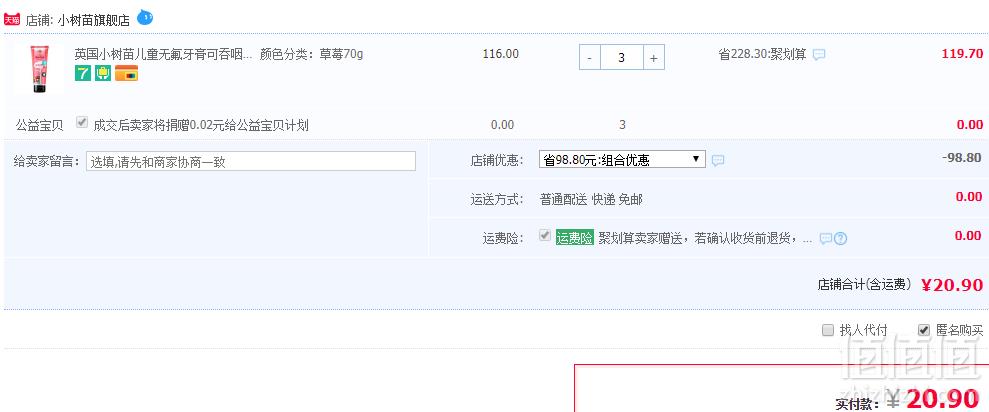Click the comment icon next to 聚划算 discount
989x412 pixels.
coord(819,55)
